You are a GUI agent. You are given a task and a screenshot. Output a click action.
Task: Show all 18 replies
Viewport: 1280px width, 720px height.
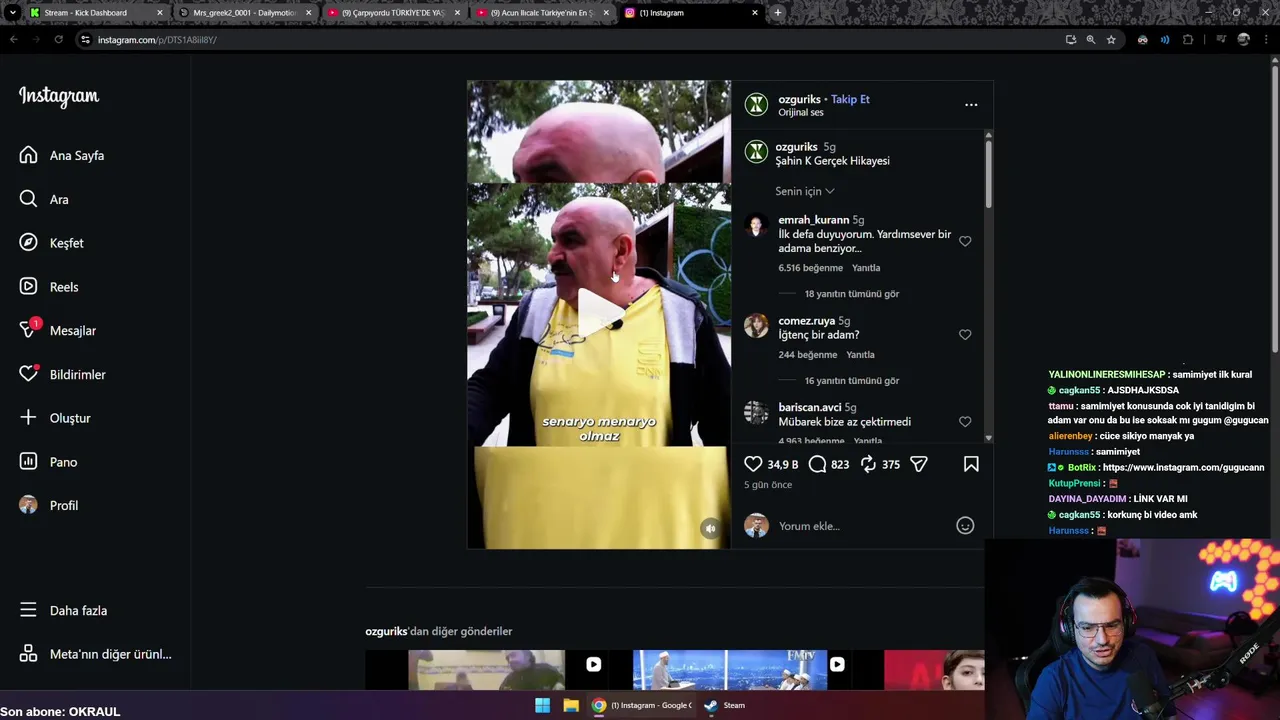[852, 294]
